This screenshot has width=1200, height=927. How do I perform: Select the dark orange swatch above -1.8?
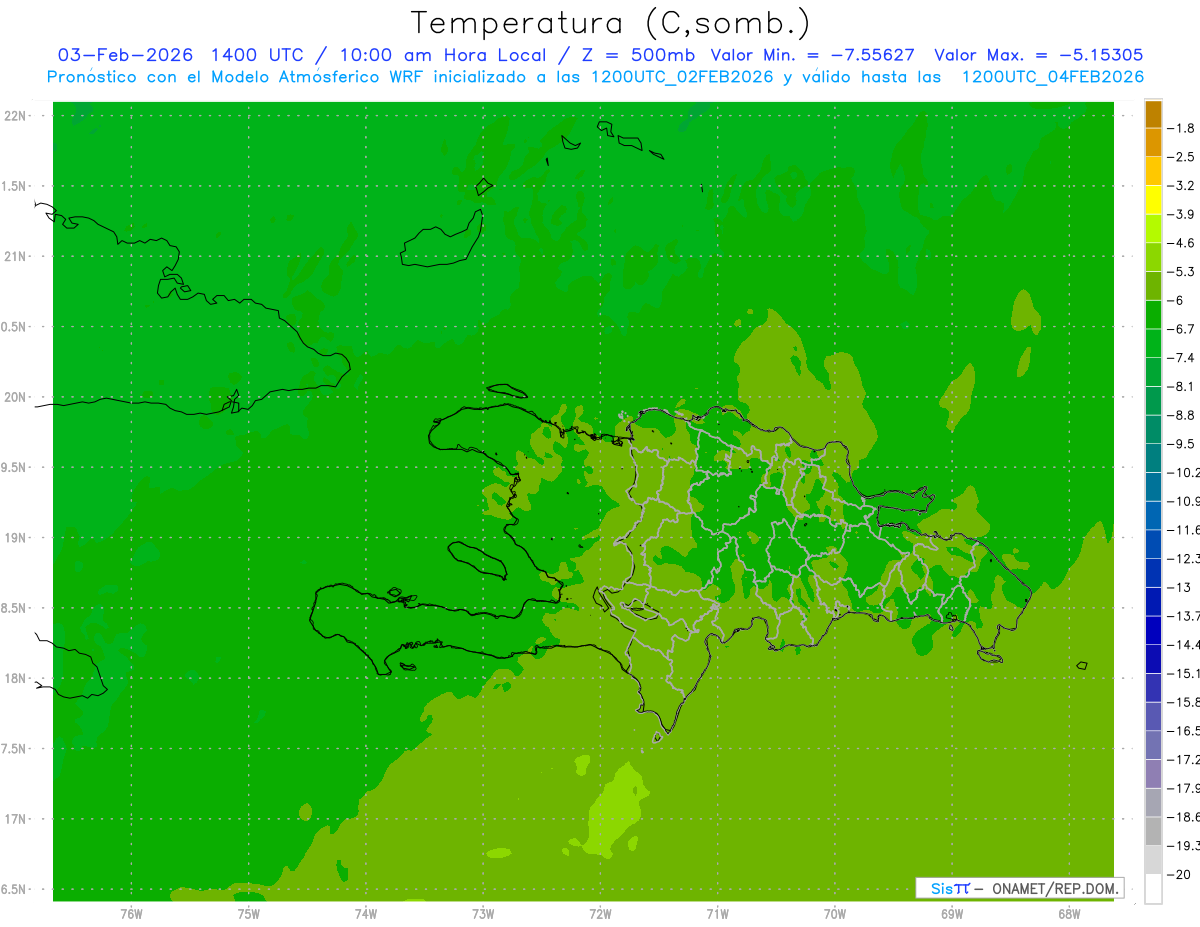1153,114
